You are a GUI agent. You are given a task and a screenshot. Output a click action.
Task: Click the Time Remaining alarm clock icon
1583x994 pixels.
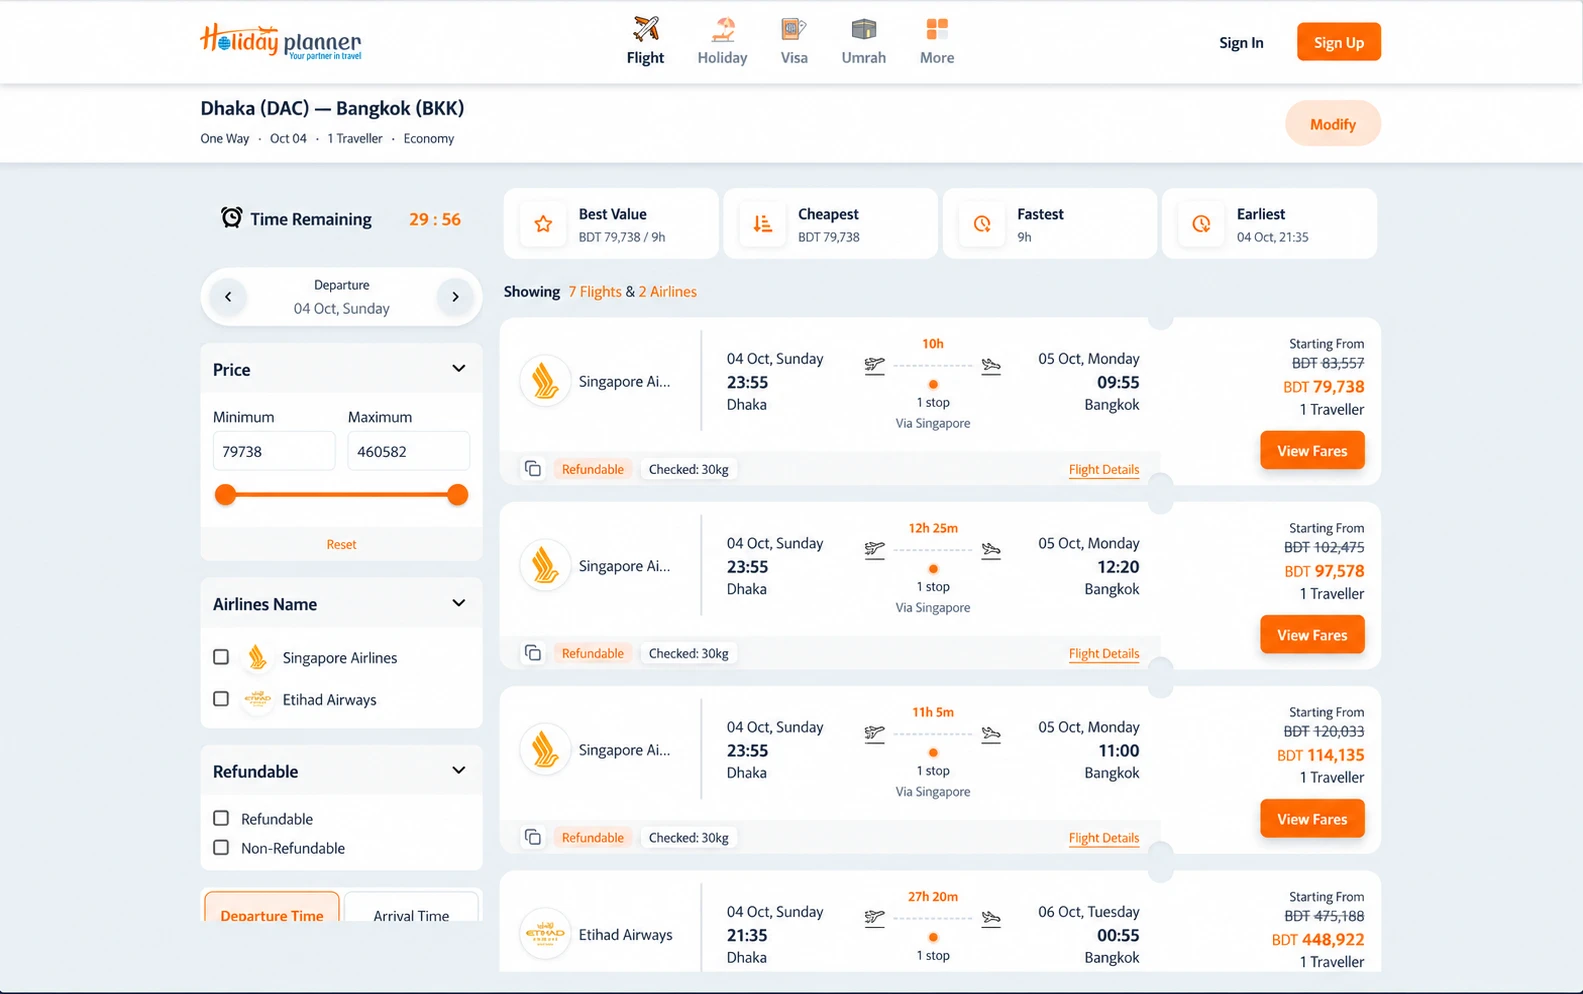[231, 218]
